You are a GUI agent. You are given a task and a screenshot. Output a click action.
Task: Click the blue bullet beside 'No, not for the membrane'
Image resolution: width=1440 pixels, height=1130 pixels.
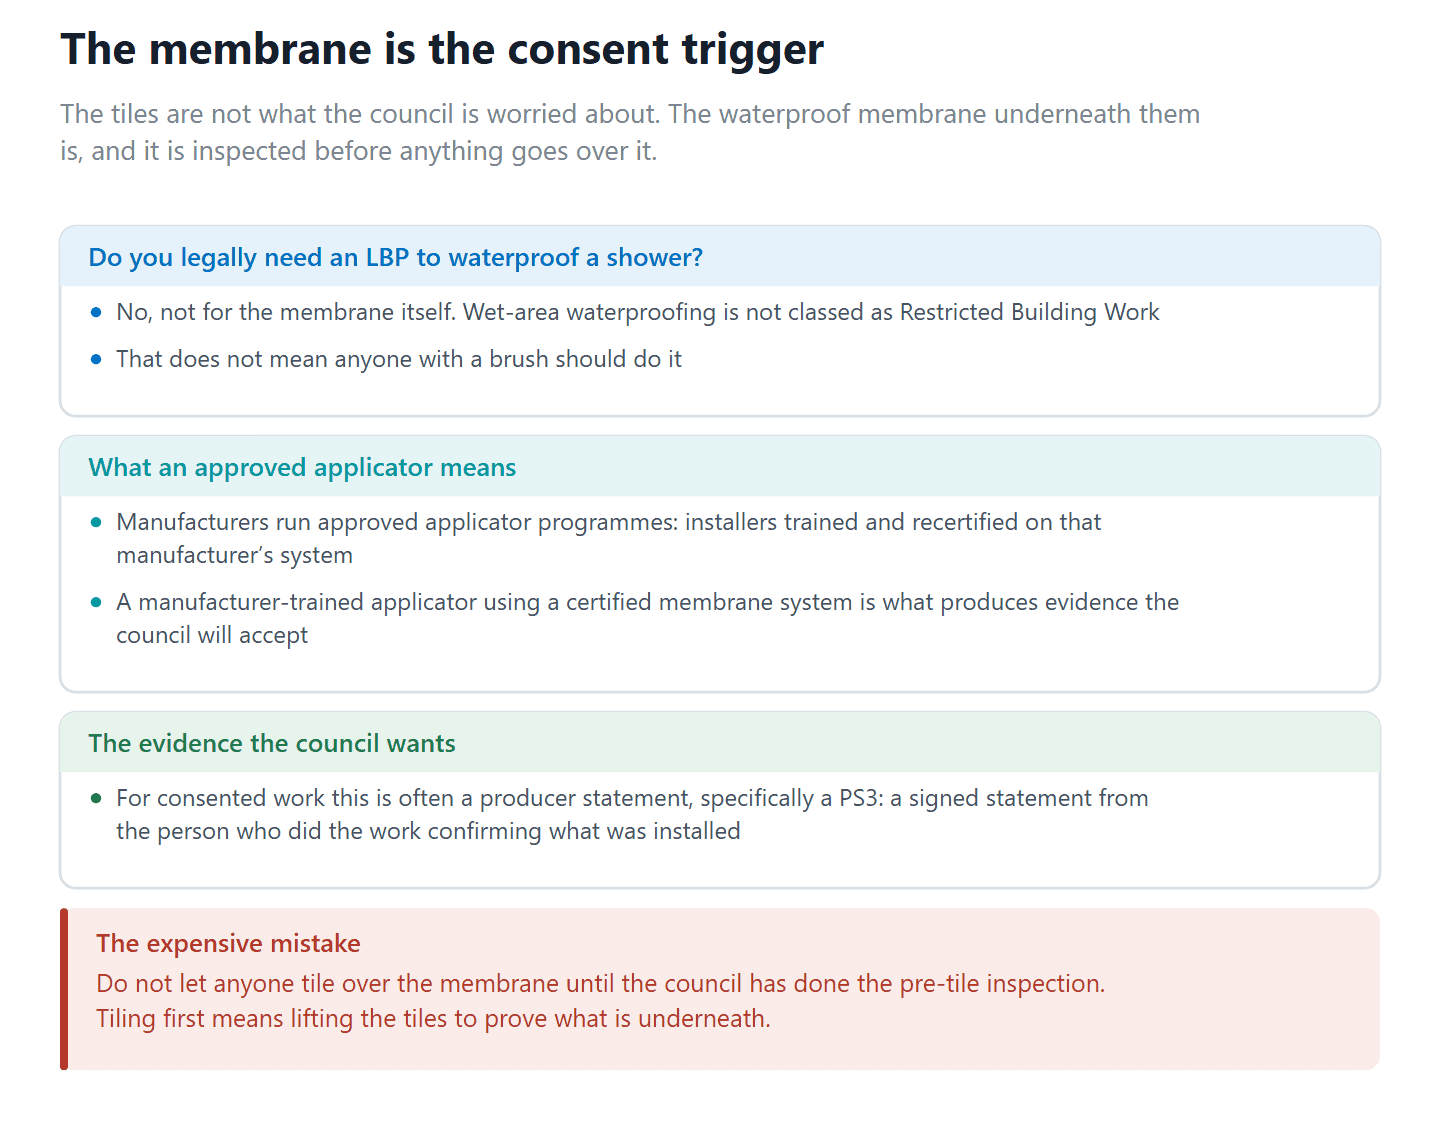pyautogui.click(x=96, y=312)
